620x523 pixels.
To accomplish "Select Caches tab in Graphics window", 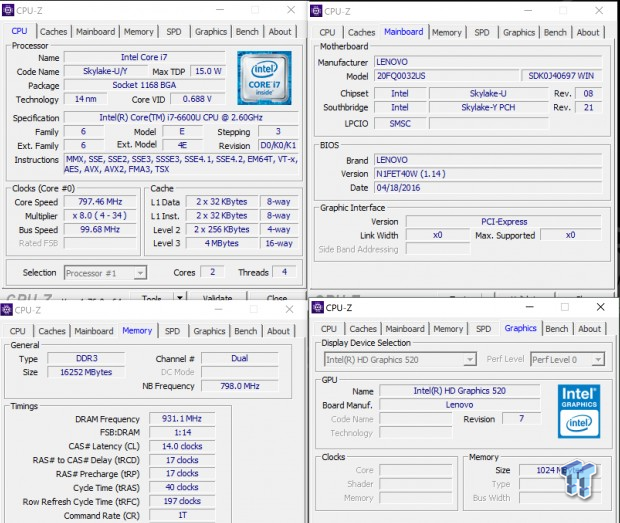I will point(363,329).
